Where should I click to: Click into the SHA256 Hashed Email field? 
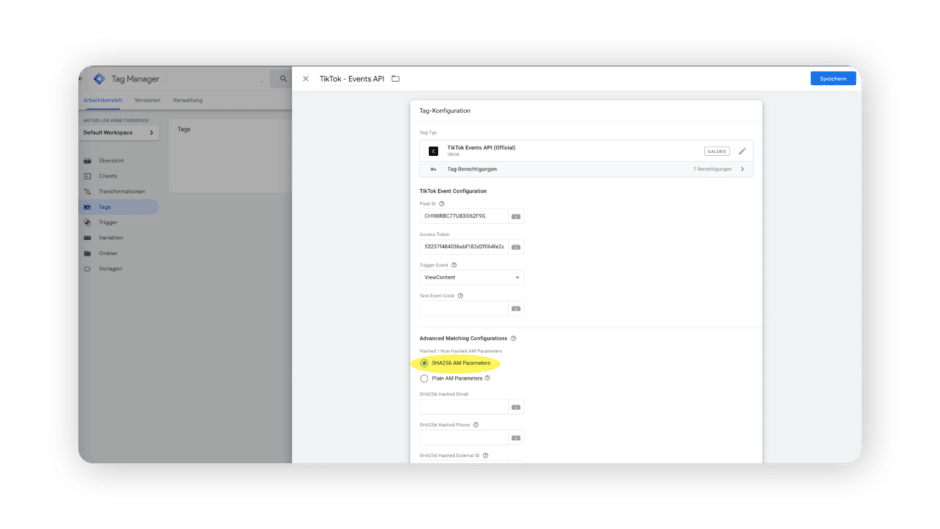click(463, 407)
